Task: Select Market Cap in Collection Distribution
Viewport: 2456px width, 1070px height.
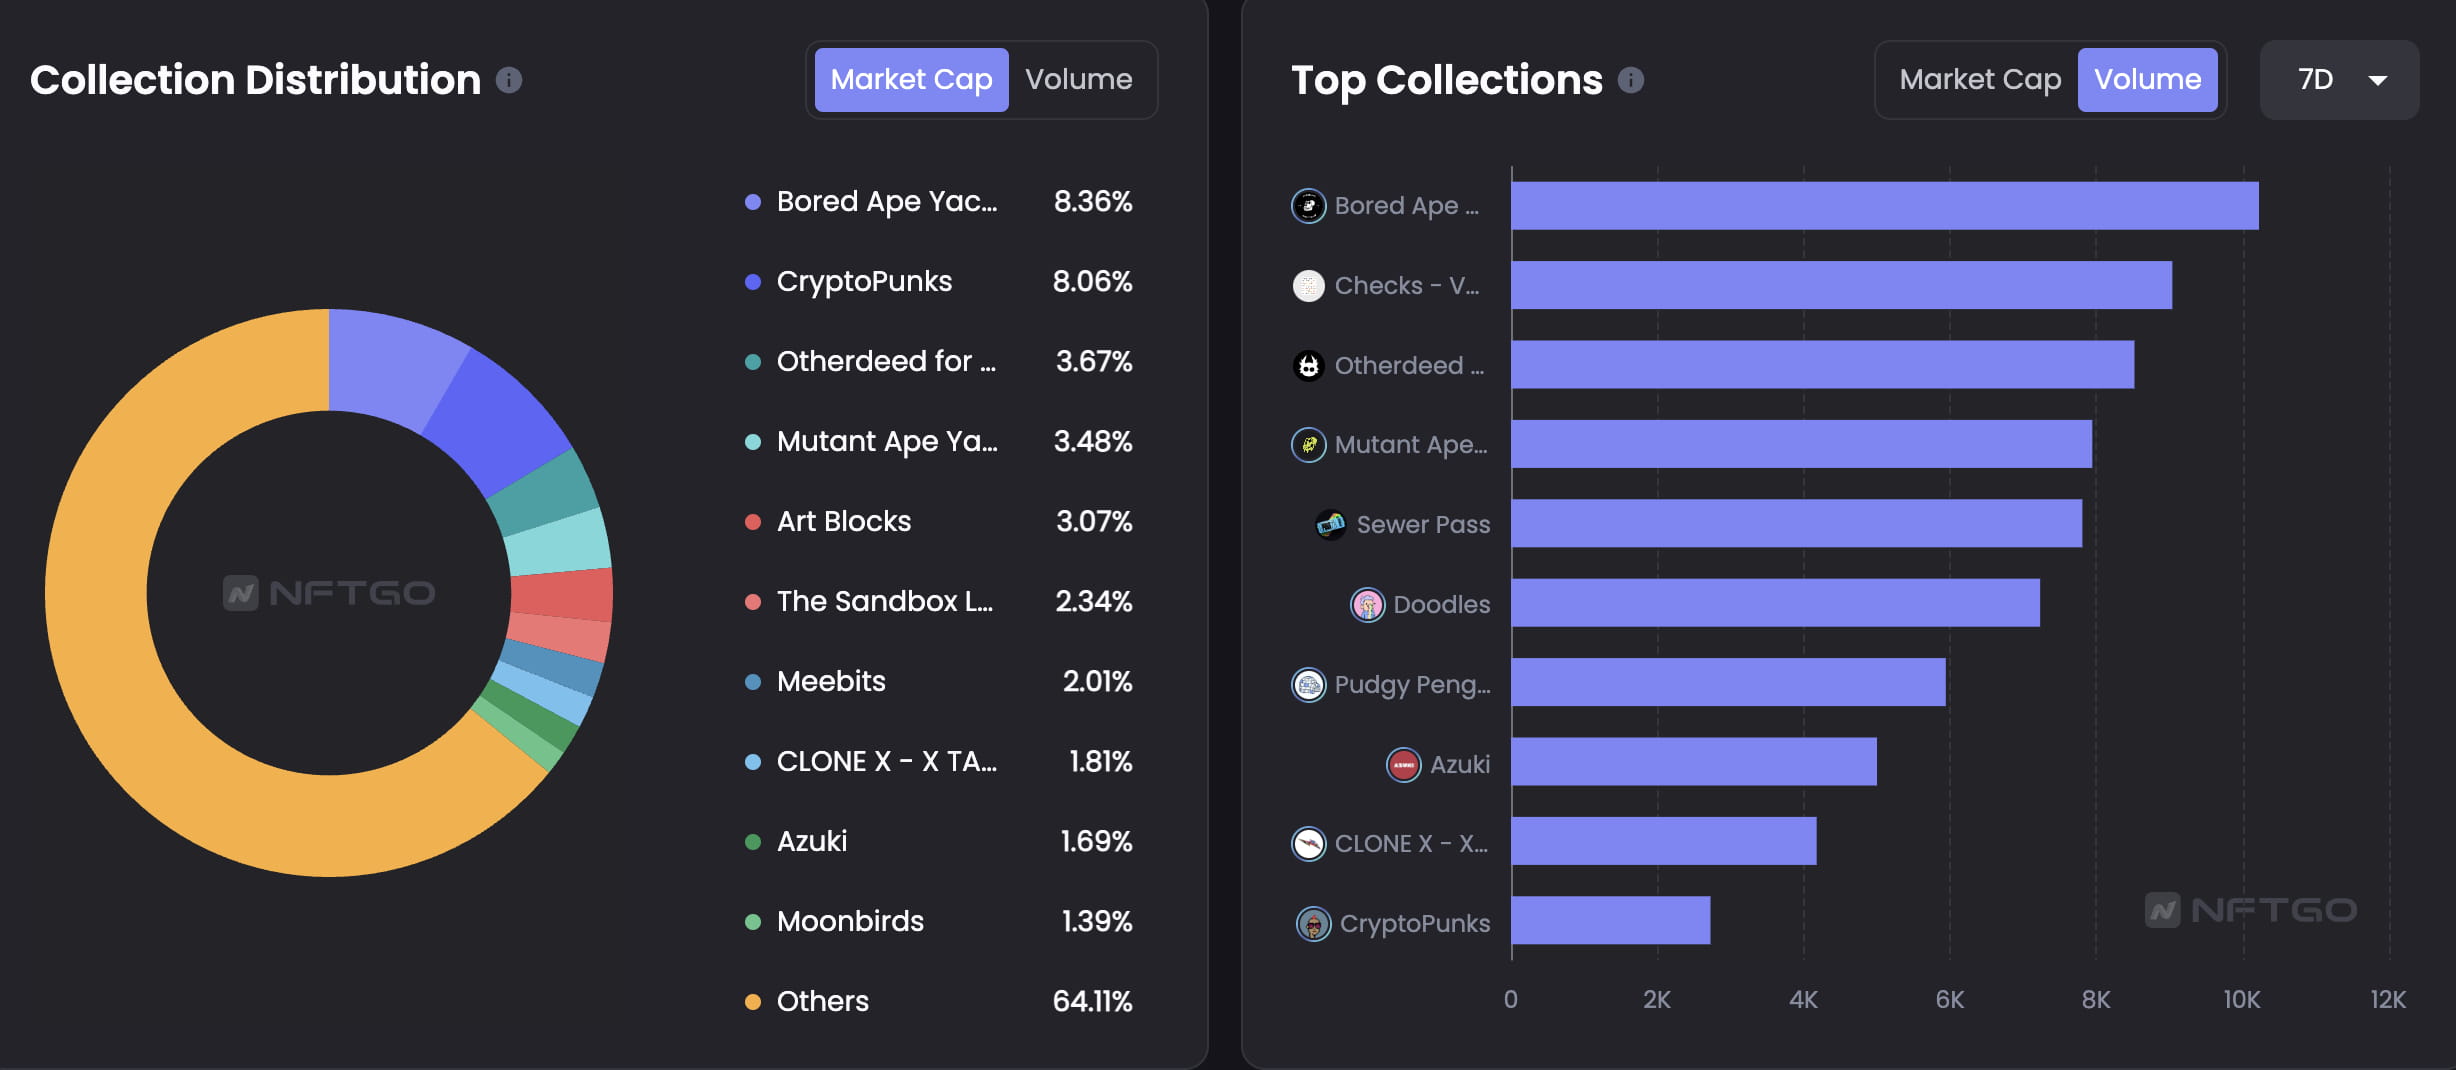Action: point(911,80)
